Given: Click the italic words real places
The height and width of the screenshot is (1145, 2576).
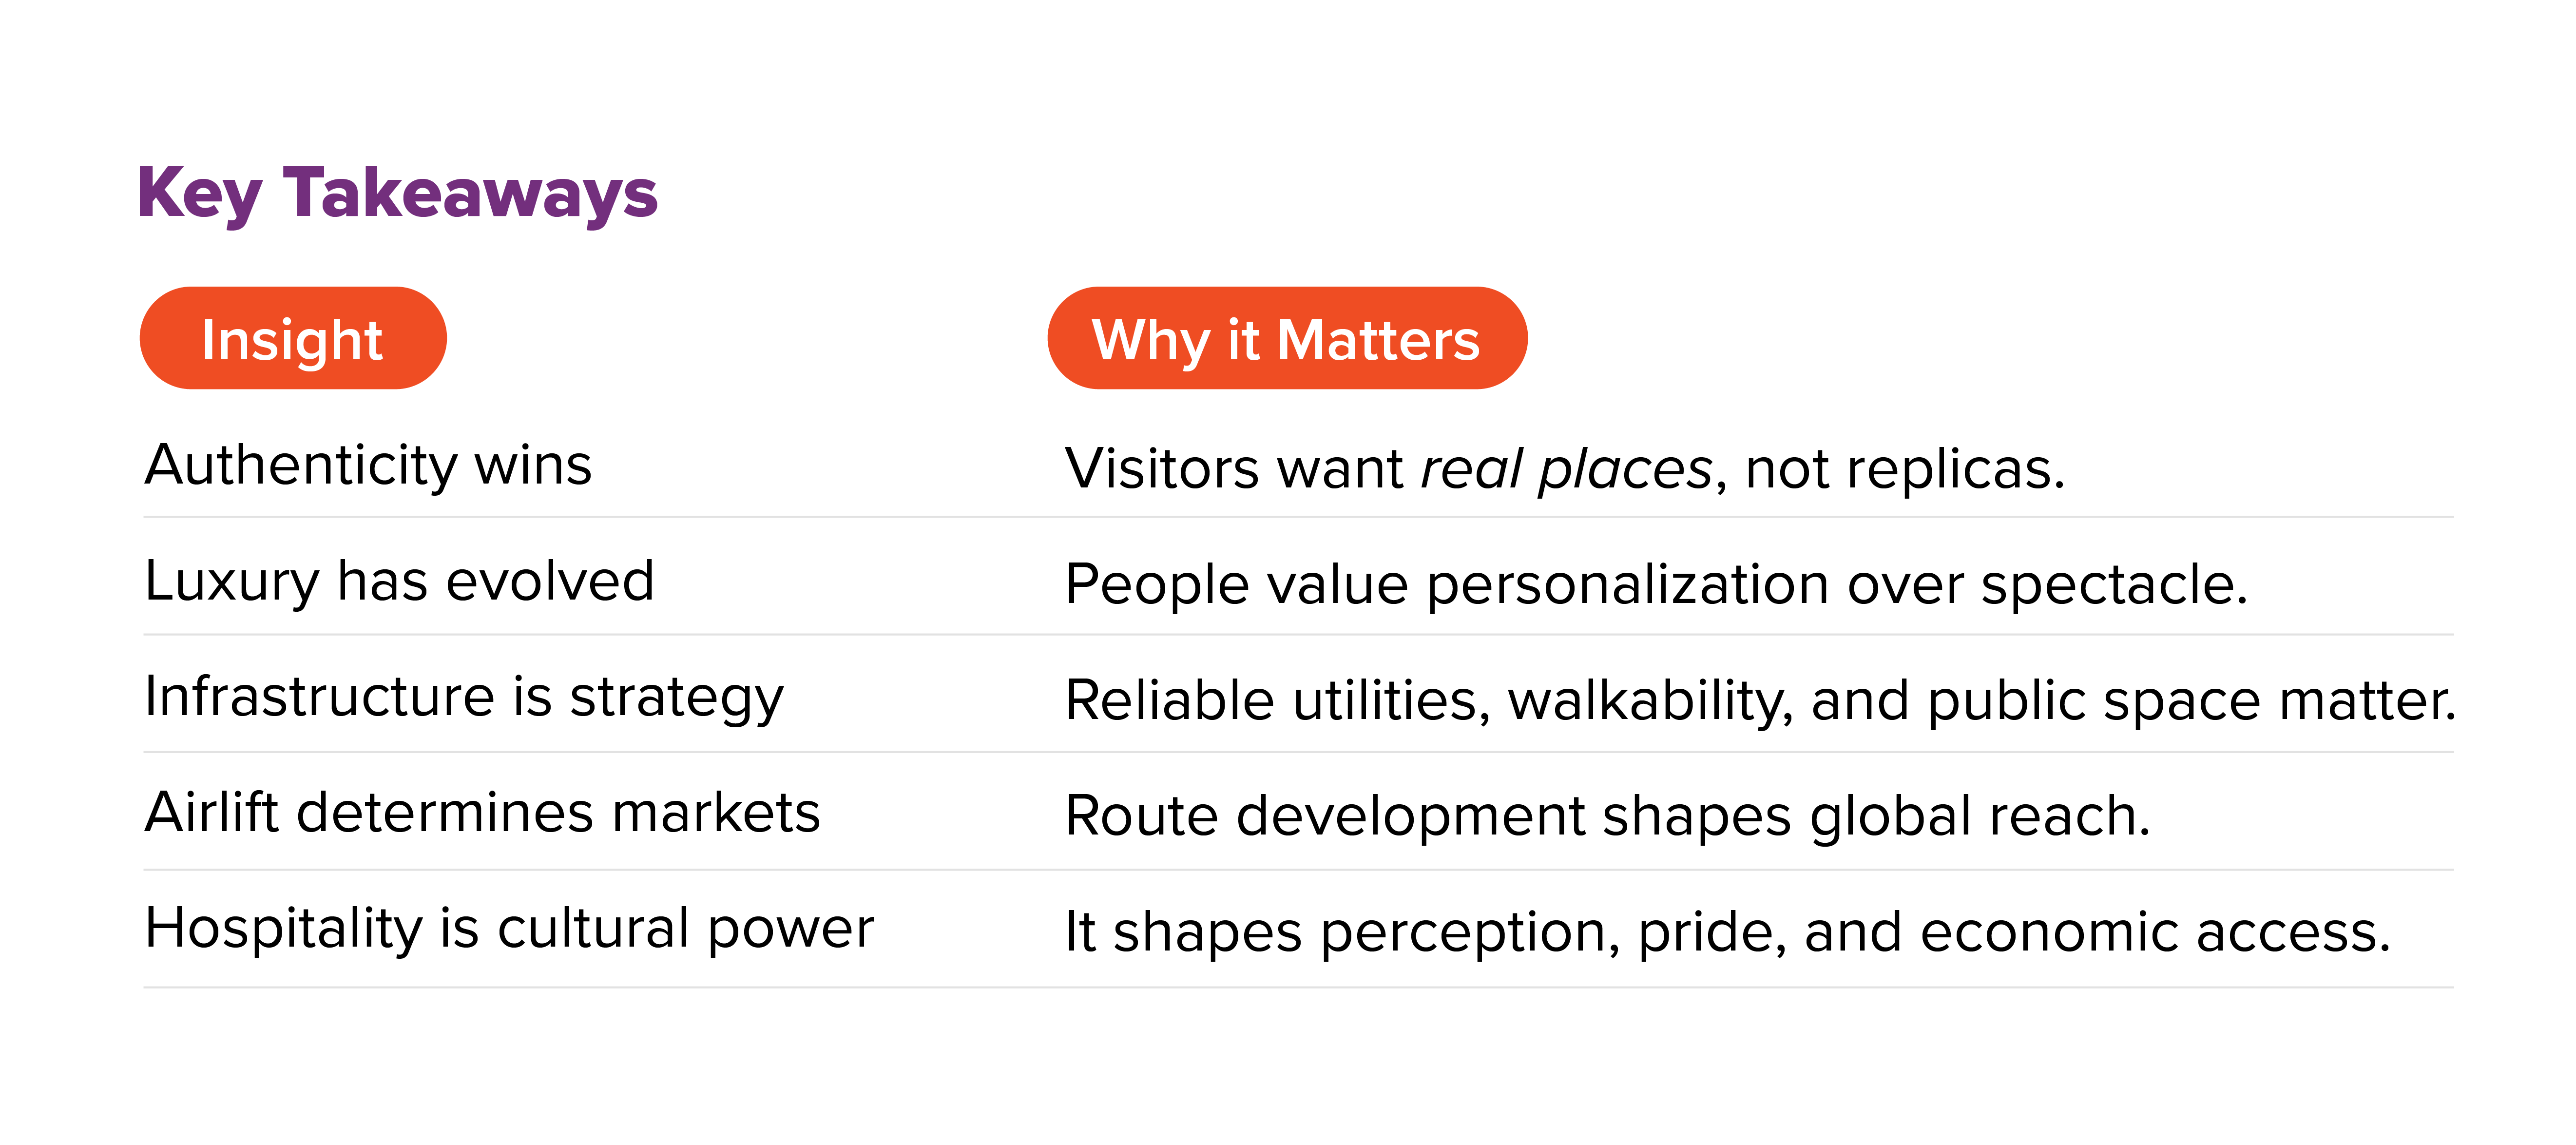Looking at the screenshot, I should [1566, 469].
